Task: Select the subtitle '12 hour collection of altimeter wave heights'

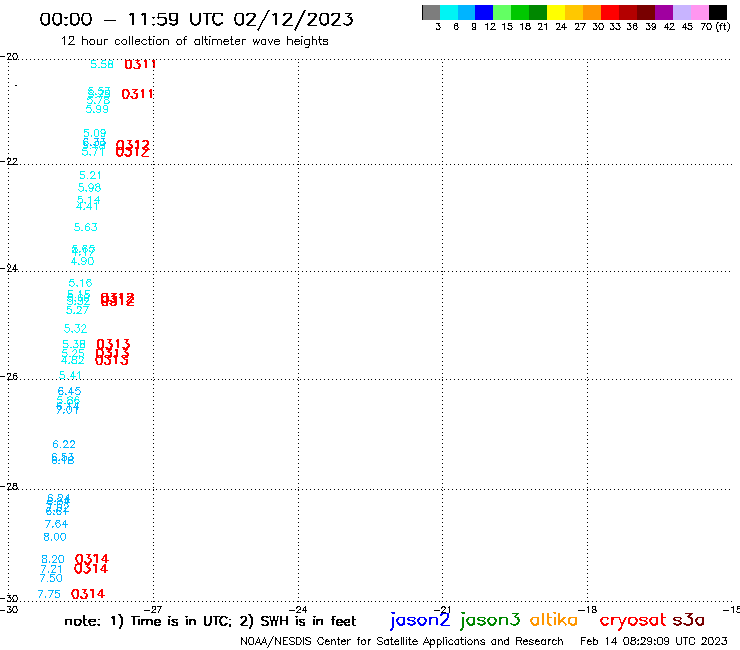Action: [x=194, y=41]
